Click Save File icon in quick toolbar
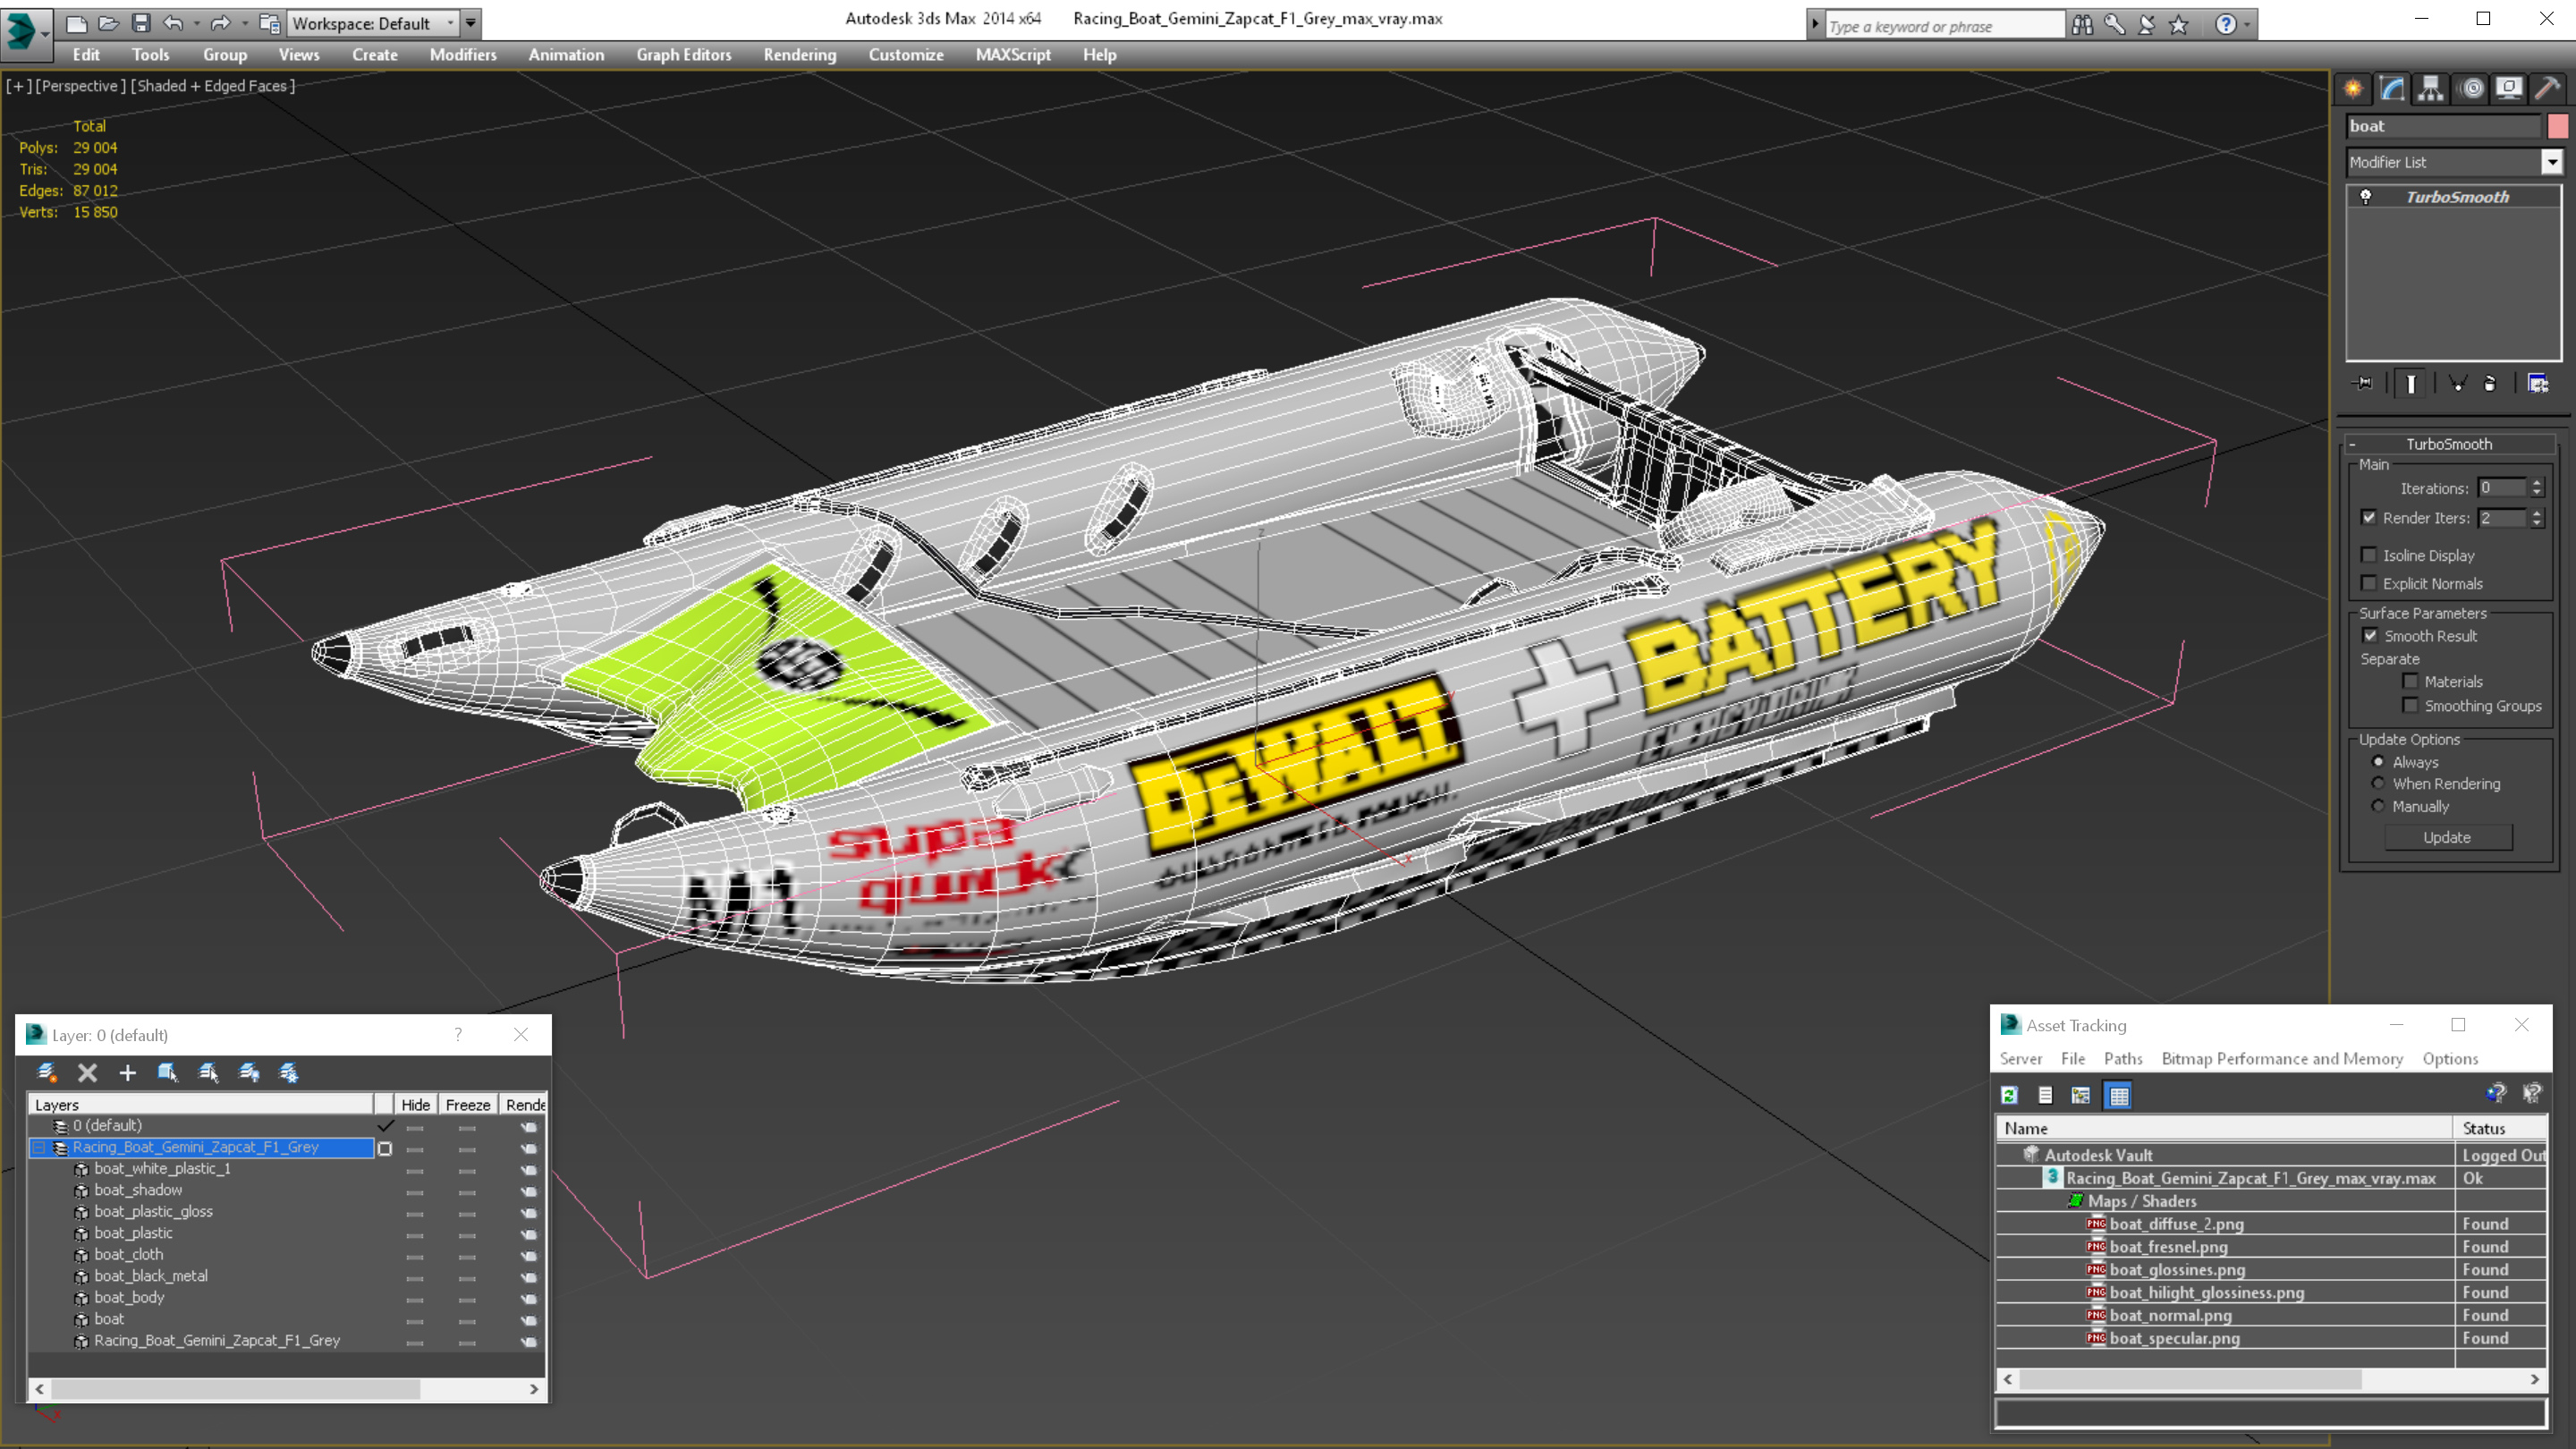This screenshot has height=1449, width=2576. coord(141,22)
